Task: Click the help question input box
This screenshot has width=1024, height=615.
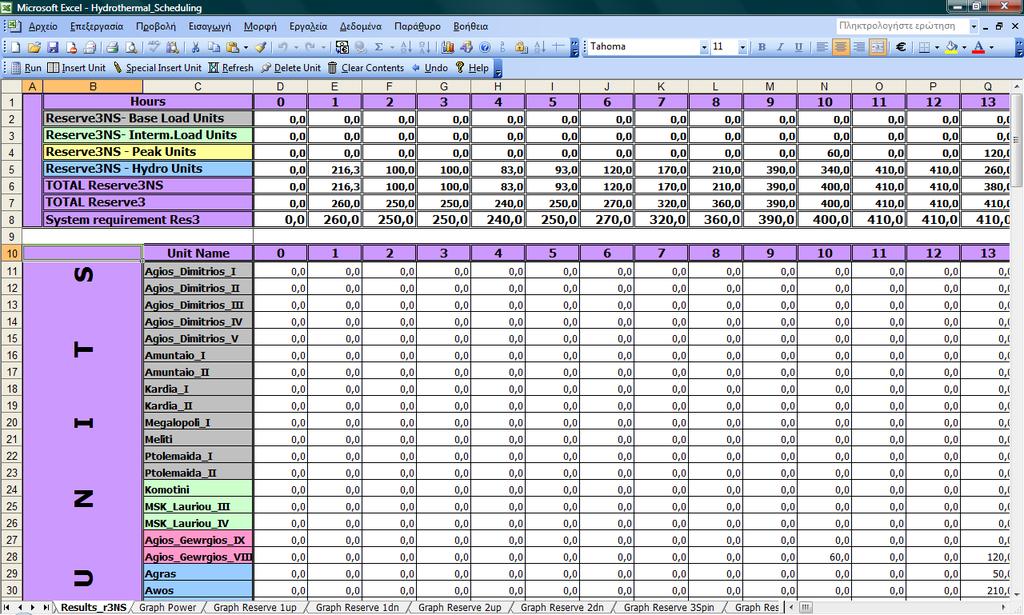Action: click(901, 26)
